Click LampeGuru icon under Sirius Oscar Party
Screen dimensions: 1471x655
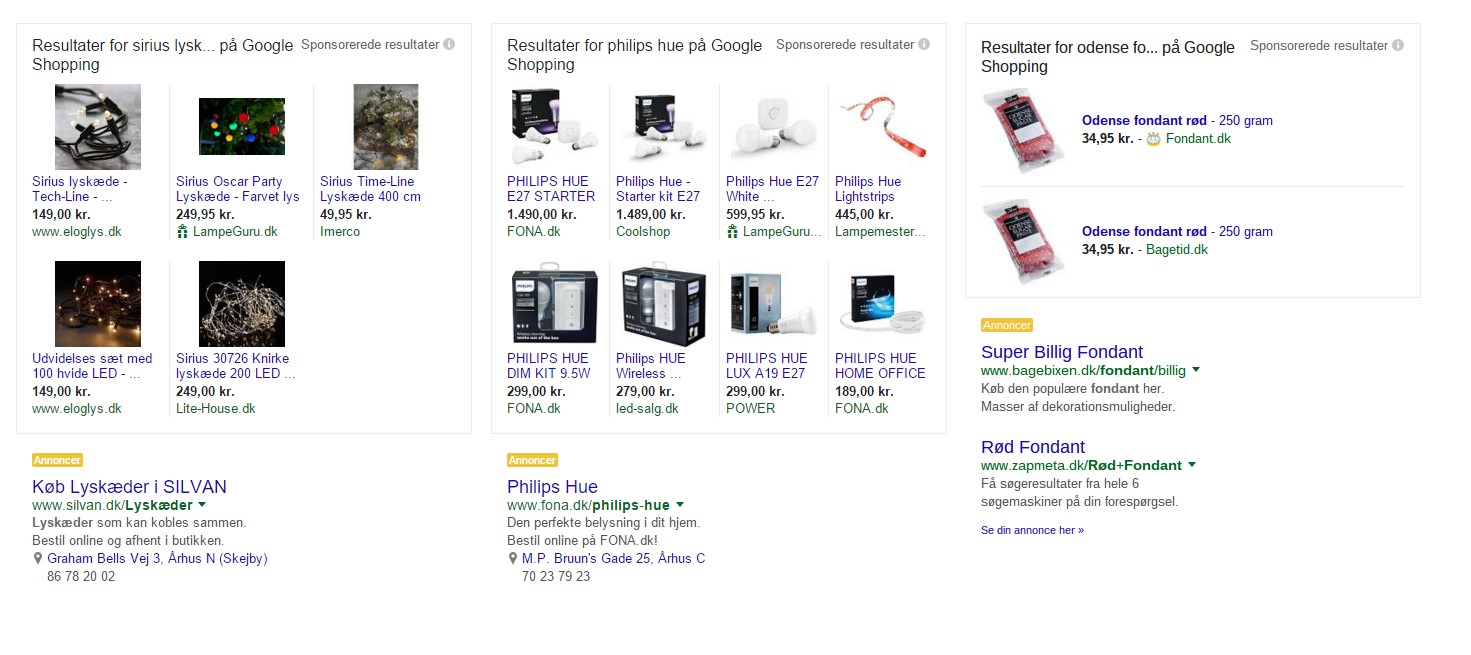182,232
